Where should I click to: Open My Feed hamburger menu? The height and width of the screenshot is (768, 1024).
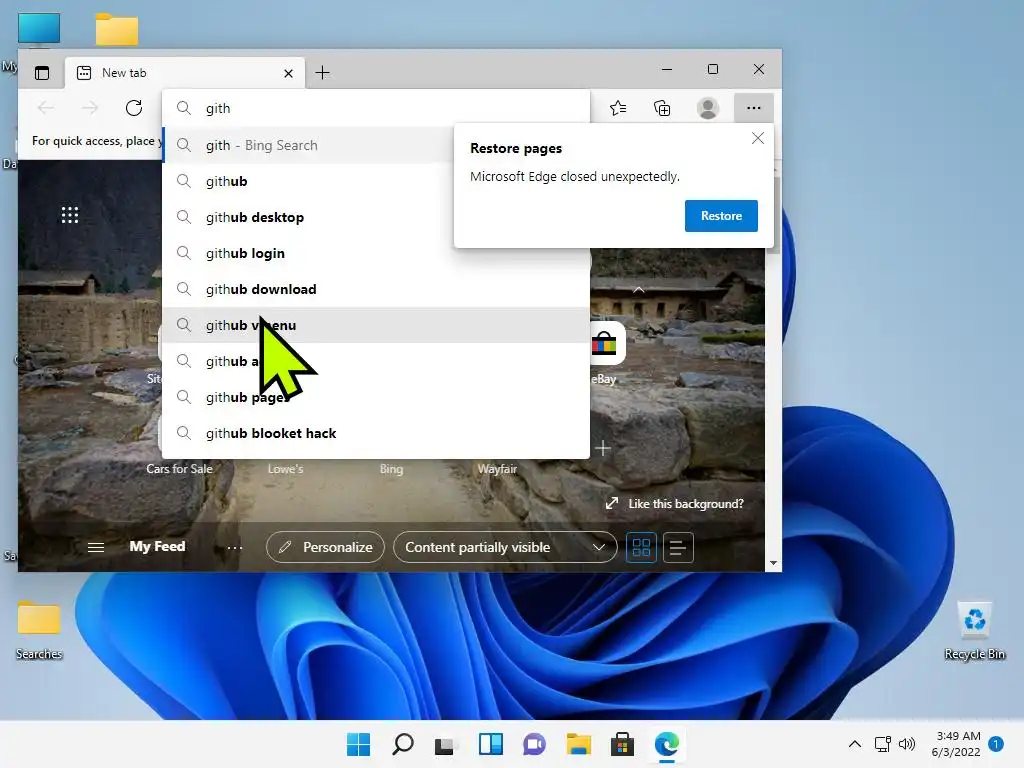[96, 547]
